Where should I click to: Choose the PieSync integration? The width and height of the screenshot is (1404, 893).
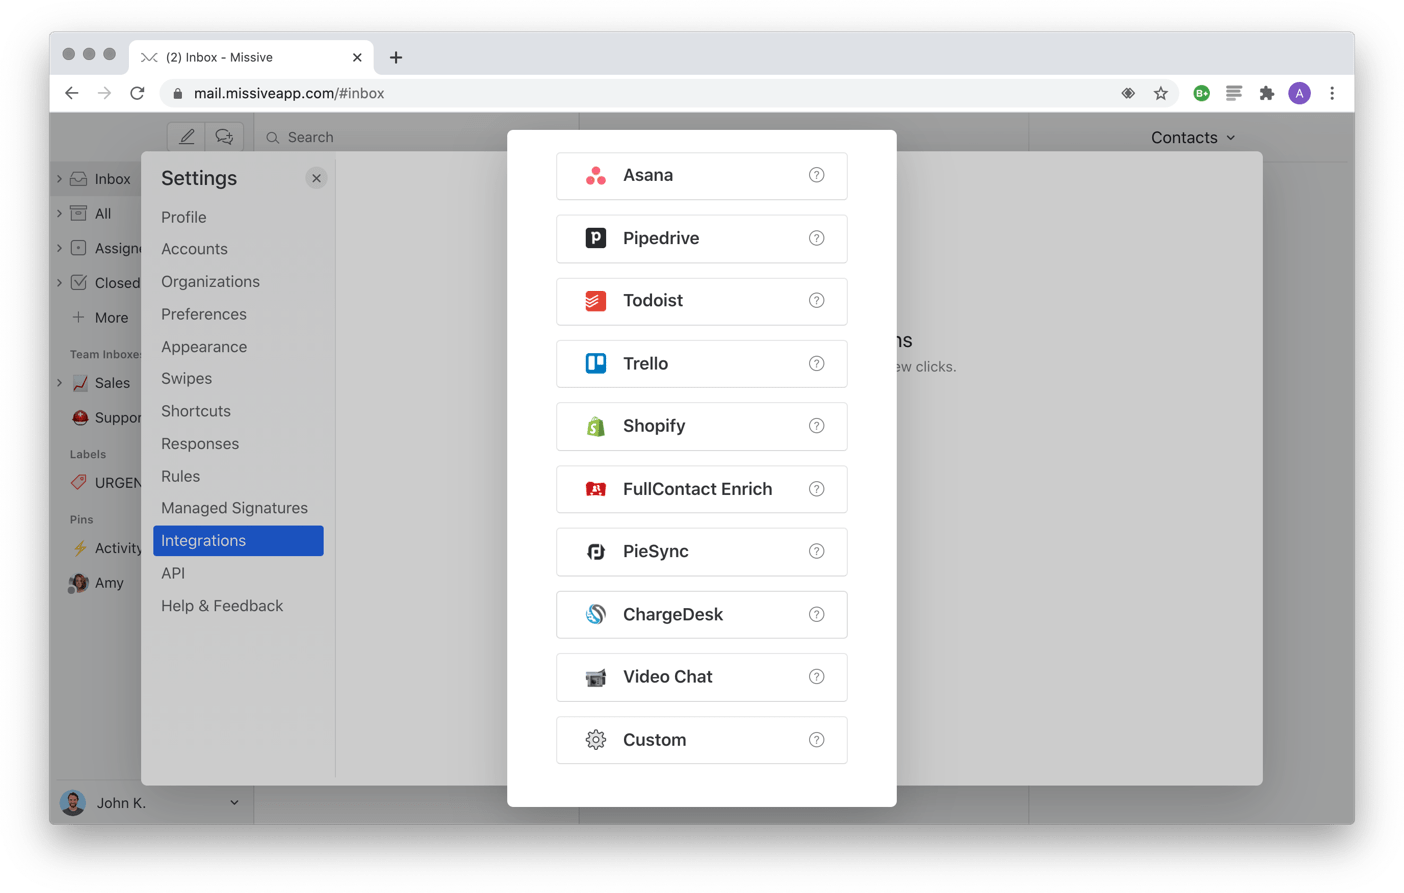[x=701, y=552]
